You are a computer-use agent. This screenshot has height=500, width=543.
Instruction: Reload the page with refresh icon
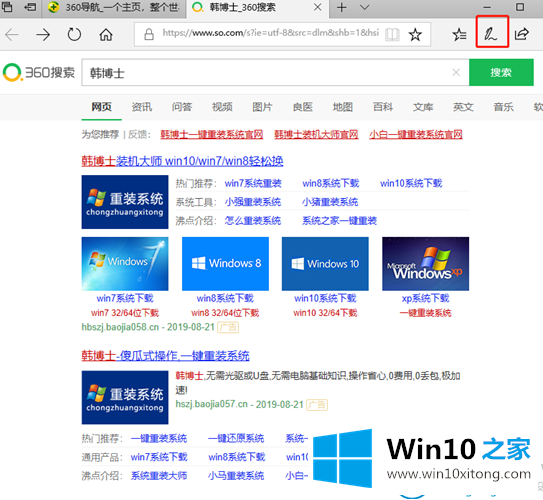pos(74,35)
